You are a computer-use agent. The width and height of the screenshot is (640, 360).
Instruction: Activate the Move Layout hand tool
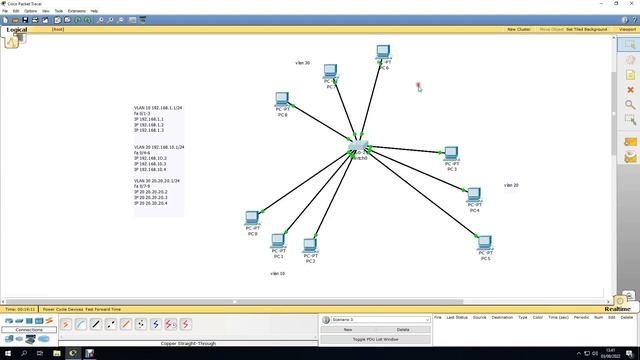[630, 60]
